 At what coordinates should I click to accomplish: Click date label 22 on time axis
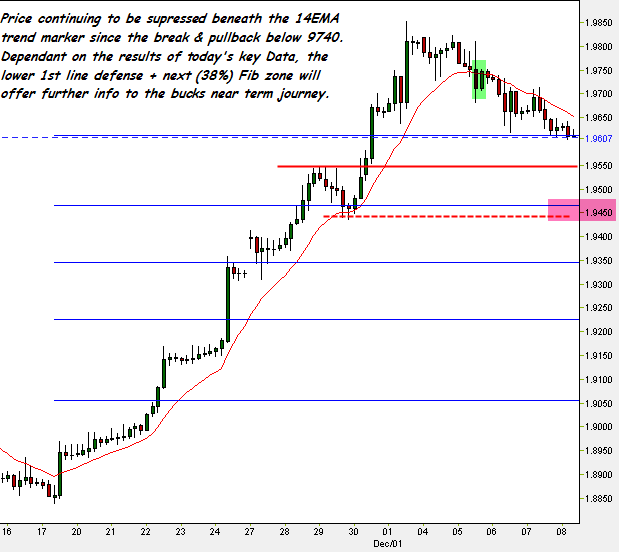click(x=145, y=532)
